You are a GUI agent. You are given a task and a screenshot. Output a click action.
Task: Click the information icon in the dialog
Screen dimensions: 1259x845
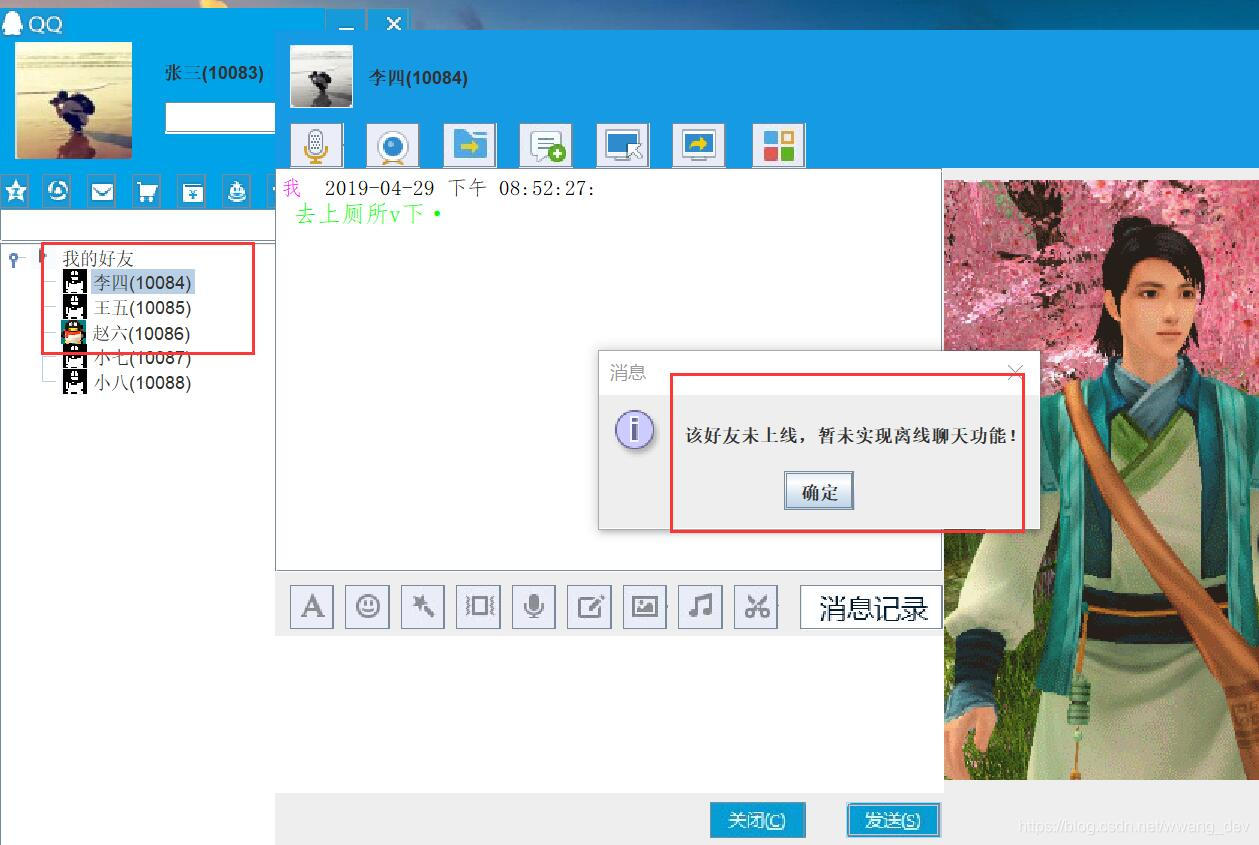pyautogui.click(x=635, y=430)
